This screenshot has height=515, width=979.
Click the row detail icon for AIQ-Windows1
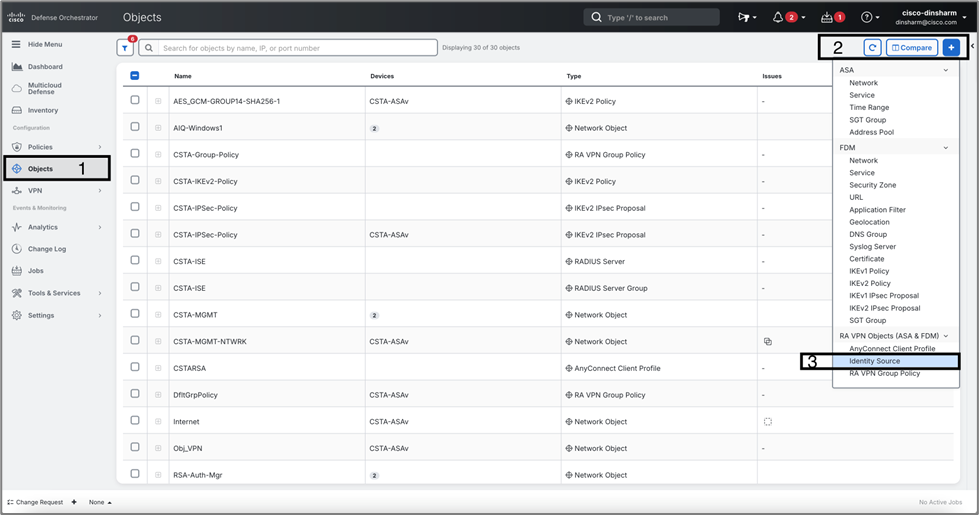158,128
